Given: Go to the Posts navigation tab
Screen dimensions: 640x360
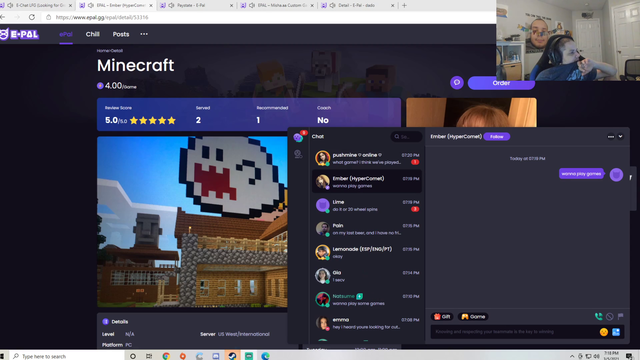Looking at the screenshot, I should pyautogui.click(x=121, y=34).
